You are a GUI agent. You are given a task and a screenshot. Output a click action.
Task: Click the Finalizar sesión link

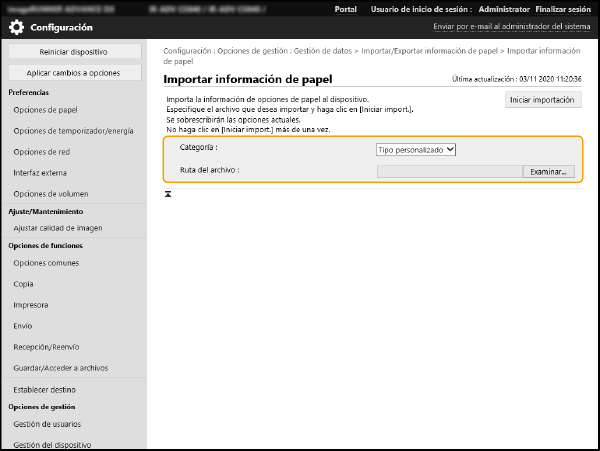pyautogui.click(x=564, y=9)
